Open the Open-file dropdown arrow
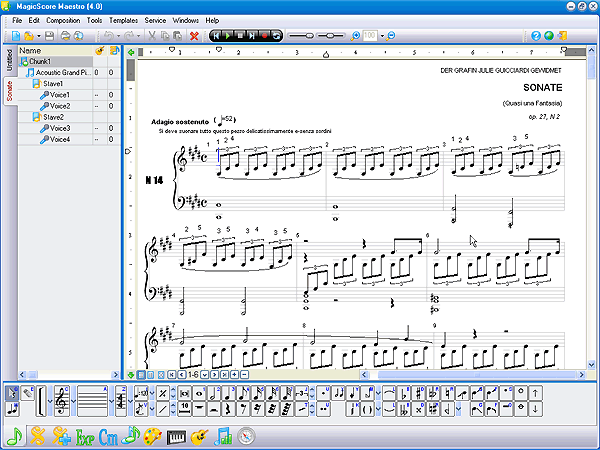The width and height of the screenshot is (600, 450). click(x=39, y=36)
